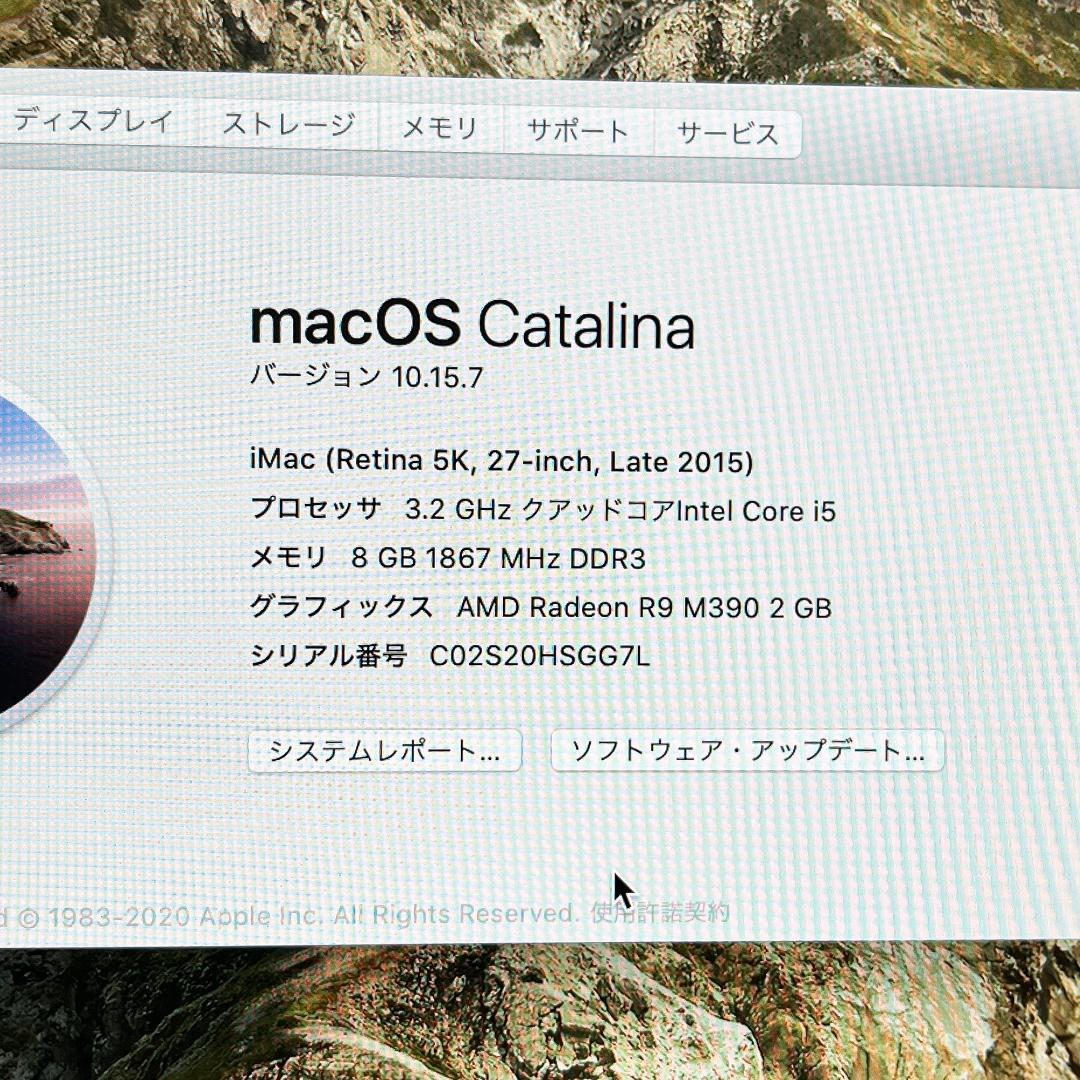The height and width of the screenshot is (1080, 1080).
Task: Click the システムレポート... button
Action: (384, 751)
